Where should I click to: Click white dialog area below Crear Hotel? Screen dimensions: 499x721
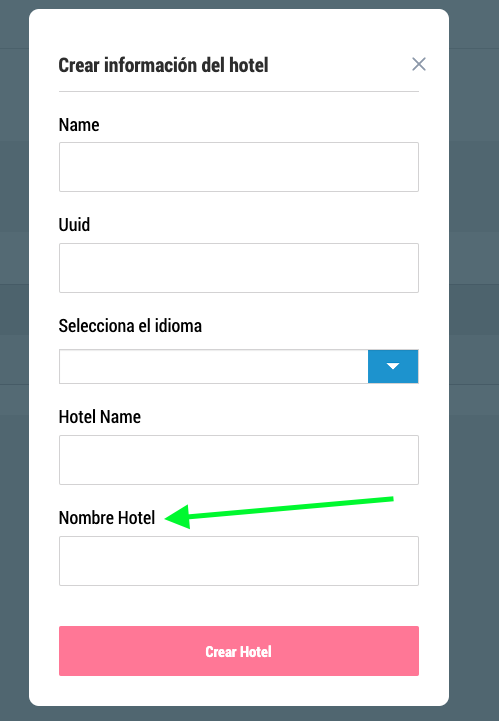[x=239, y=691]
